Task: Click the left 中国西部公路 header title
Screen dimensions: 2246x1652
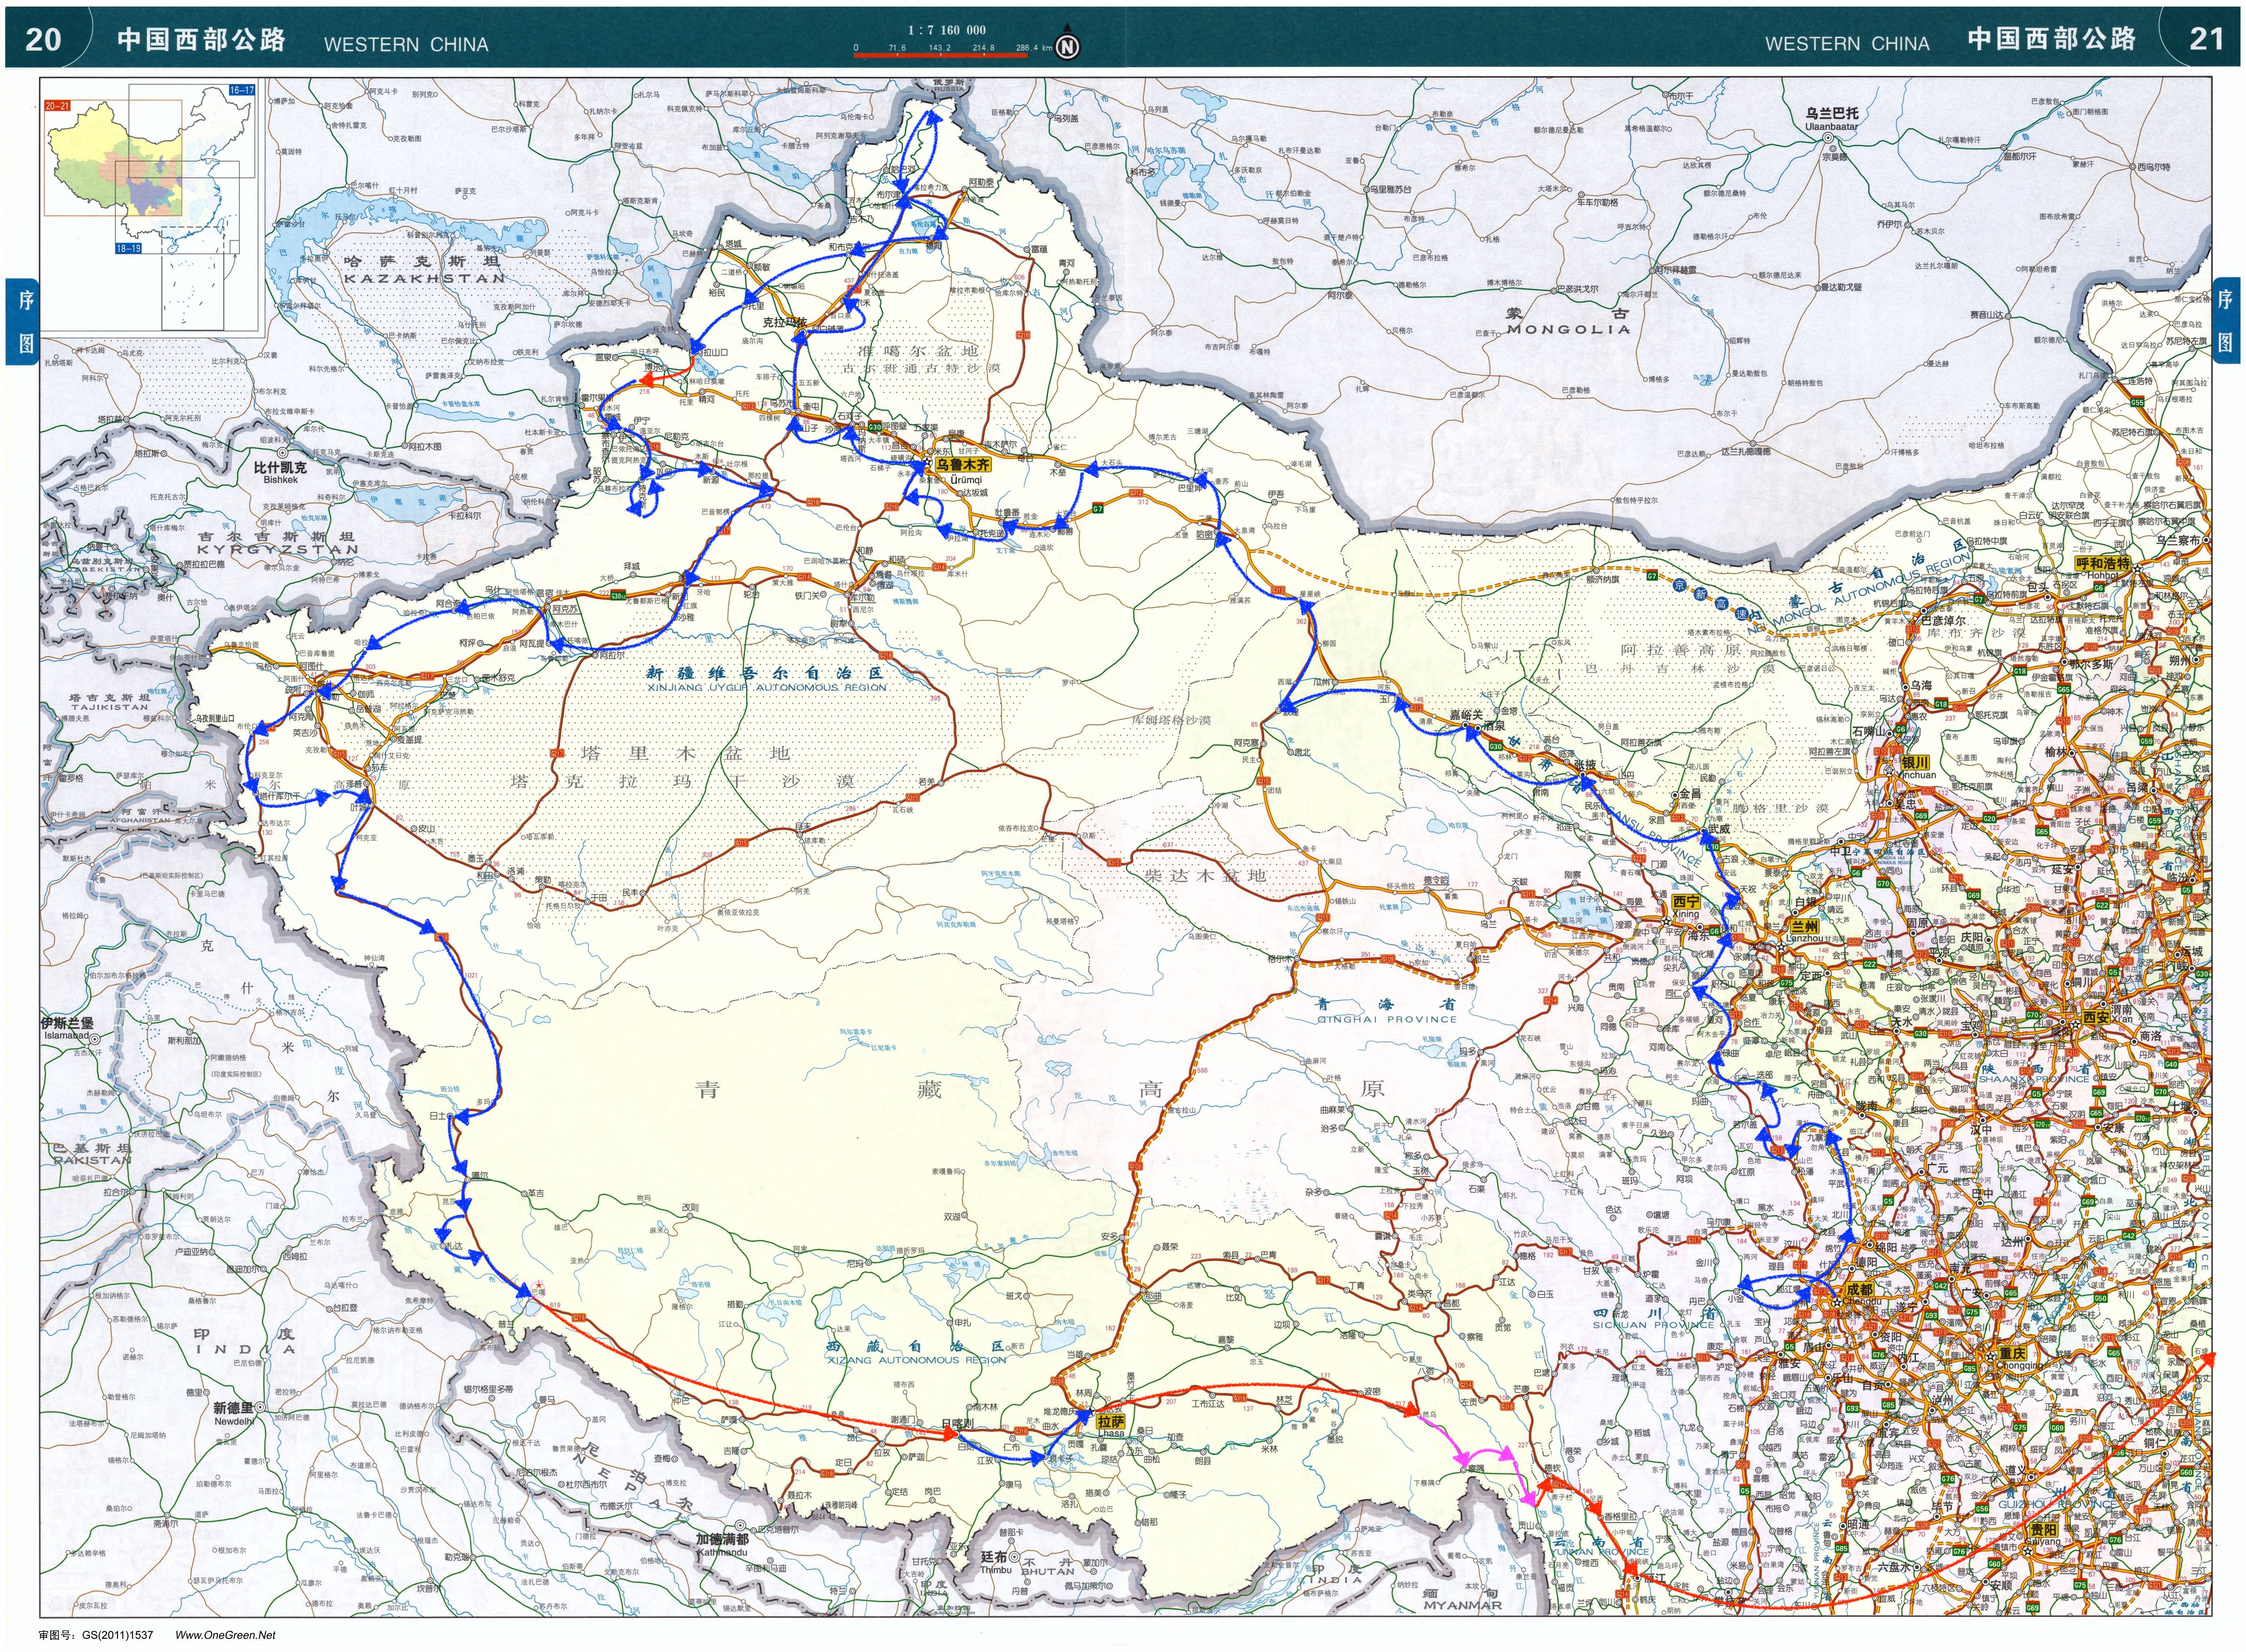Action: pyautogui.click(x=201, y=40)
